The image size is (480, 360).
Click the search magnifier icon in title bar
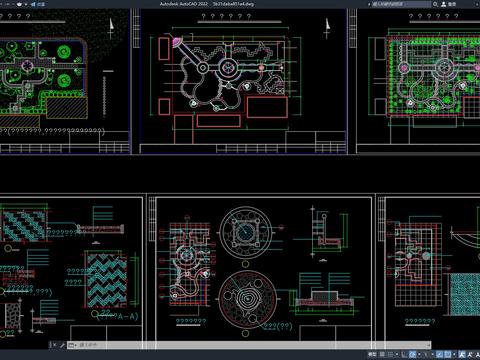pyautogui.click(x=435, y=4)
